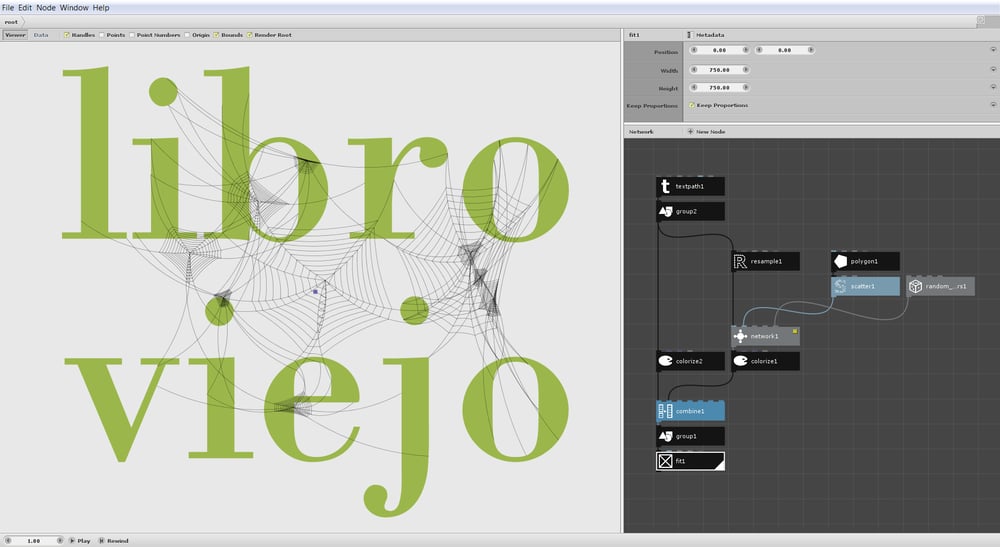Image resolution: width=1000 pixels, height=547 pixels.
Task: Step the frame number forward with its right arrow
Action: coord(60,541)
